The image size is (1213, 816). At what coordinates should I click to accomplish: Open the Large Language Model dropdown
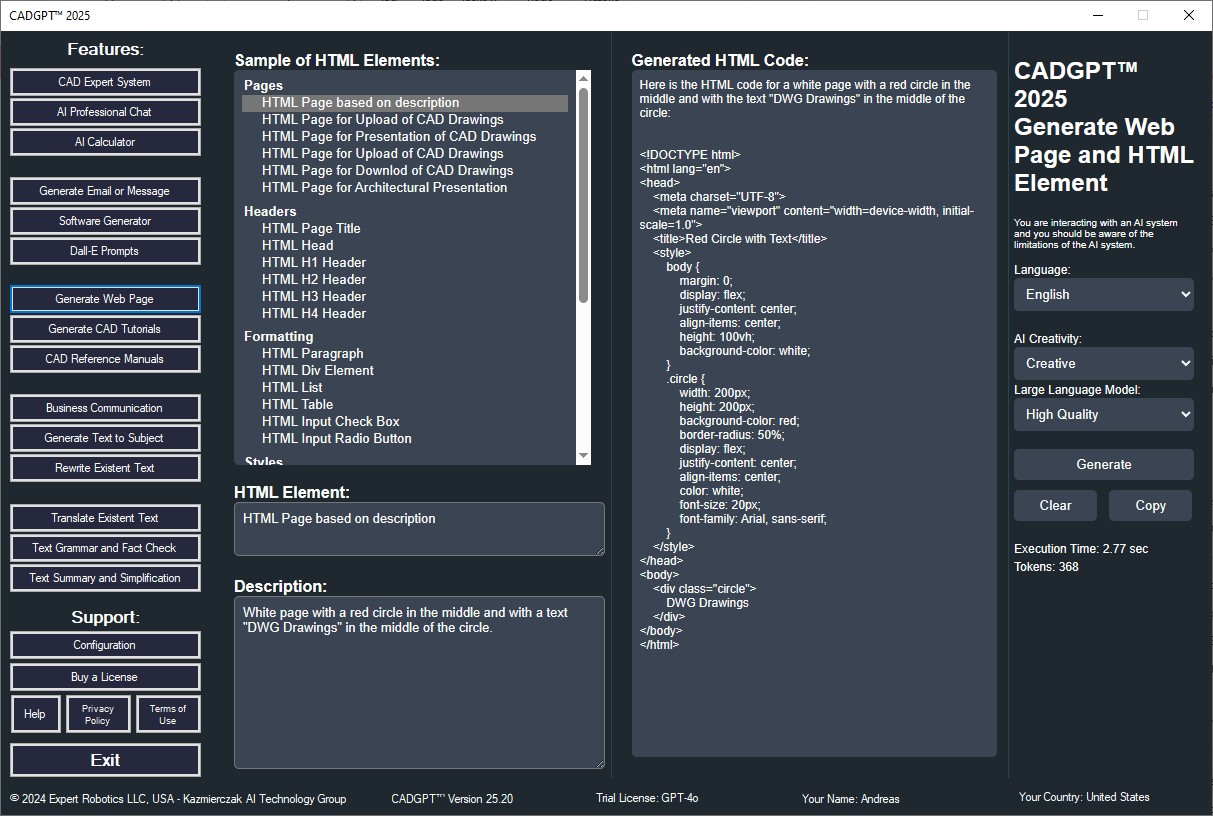click(x=1103, y=414)
